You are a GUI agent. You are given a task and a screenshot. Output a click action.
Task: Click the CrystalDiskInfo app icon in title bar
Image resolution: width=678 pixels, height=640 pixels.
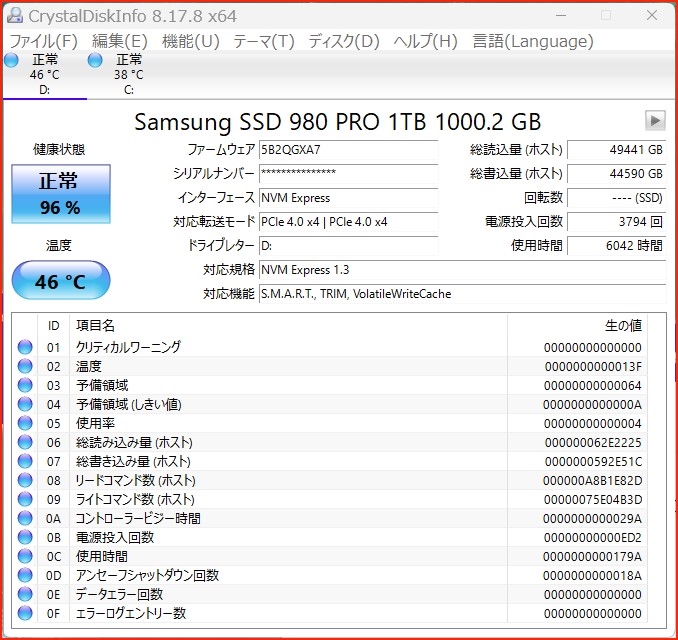click(x=14, y=15)
